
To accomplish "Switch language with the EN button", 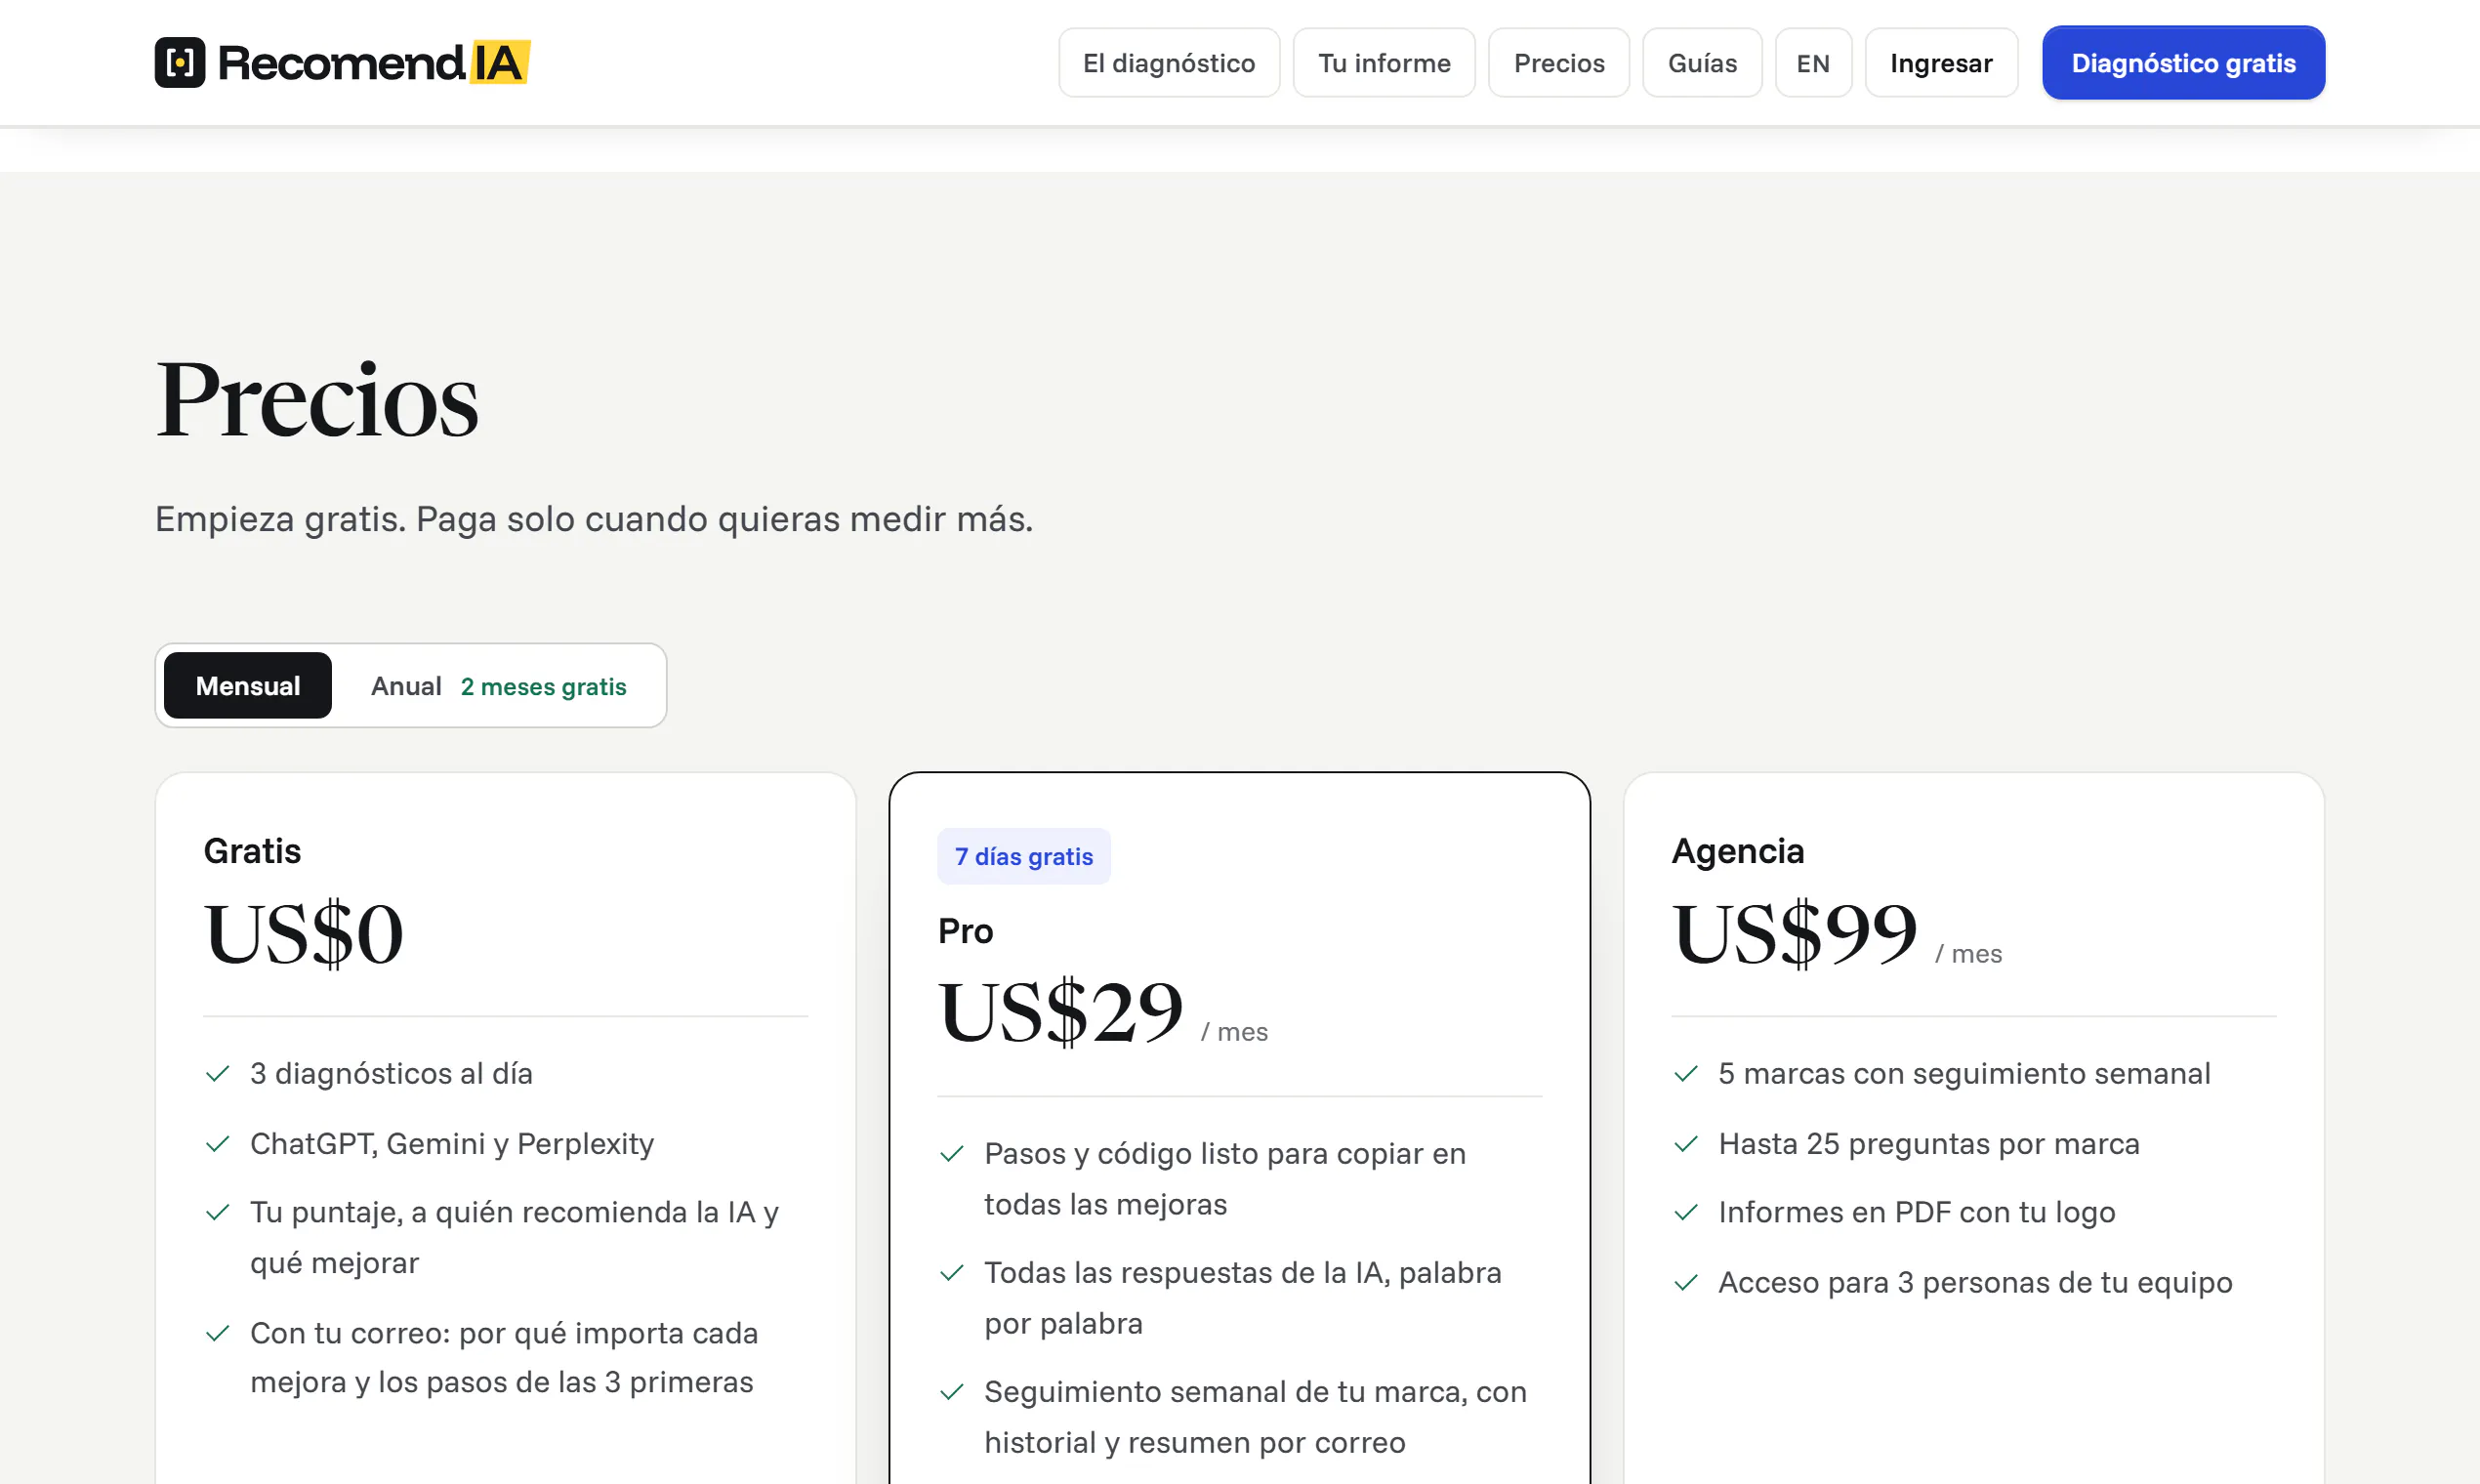I will tap(1813, 63).
